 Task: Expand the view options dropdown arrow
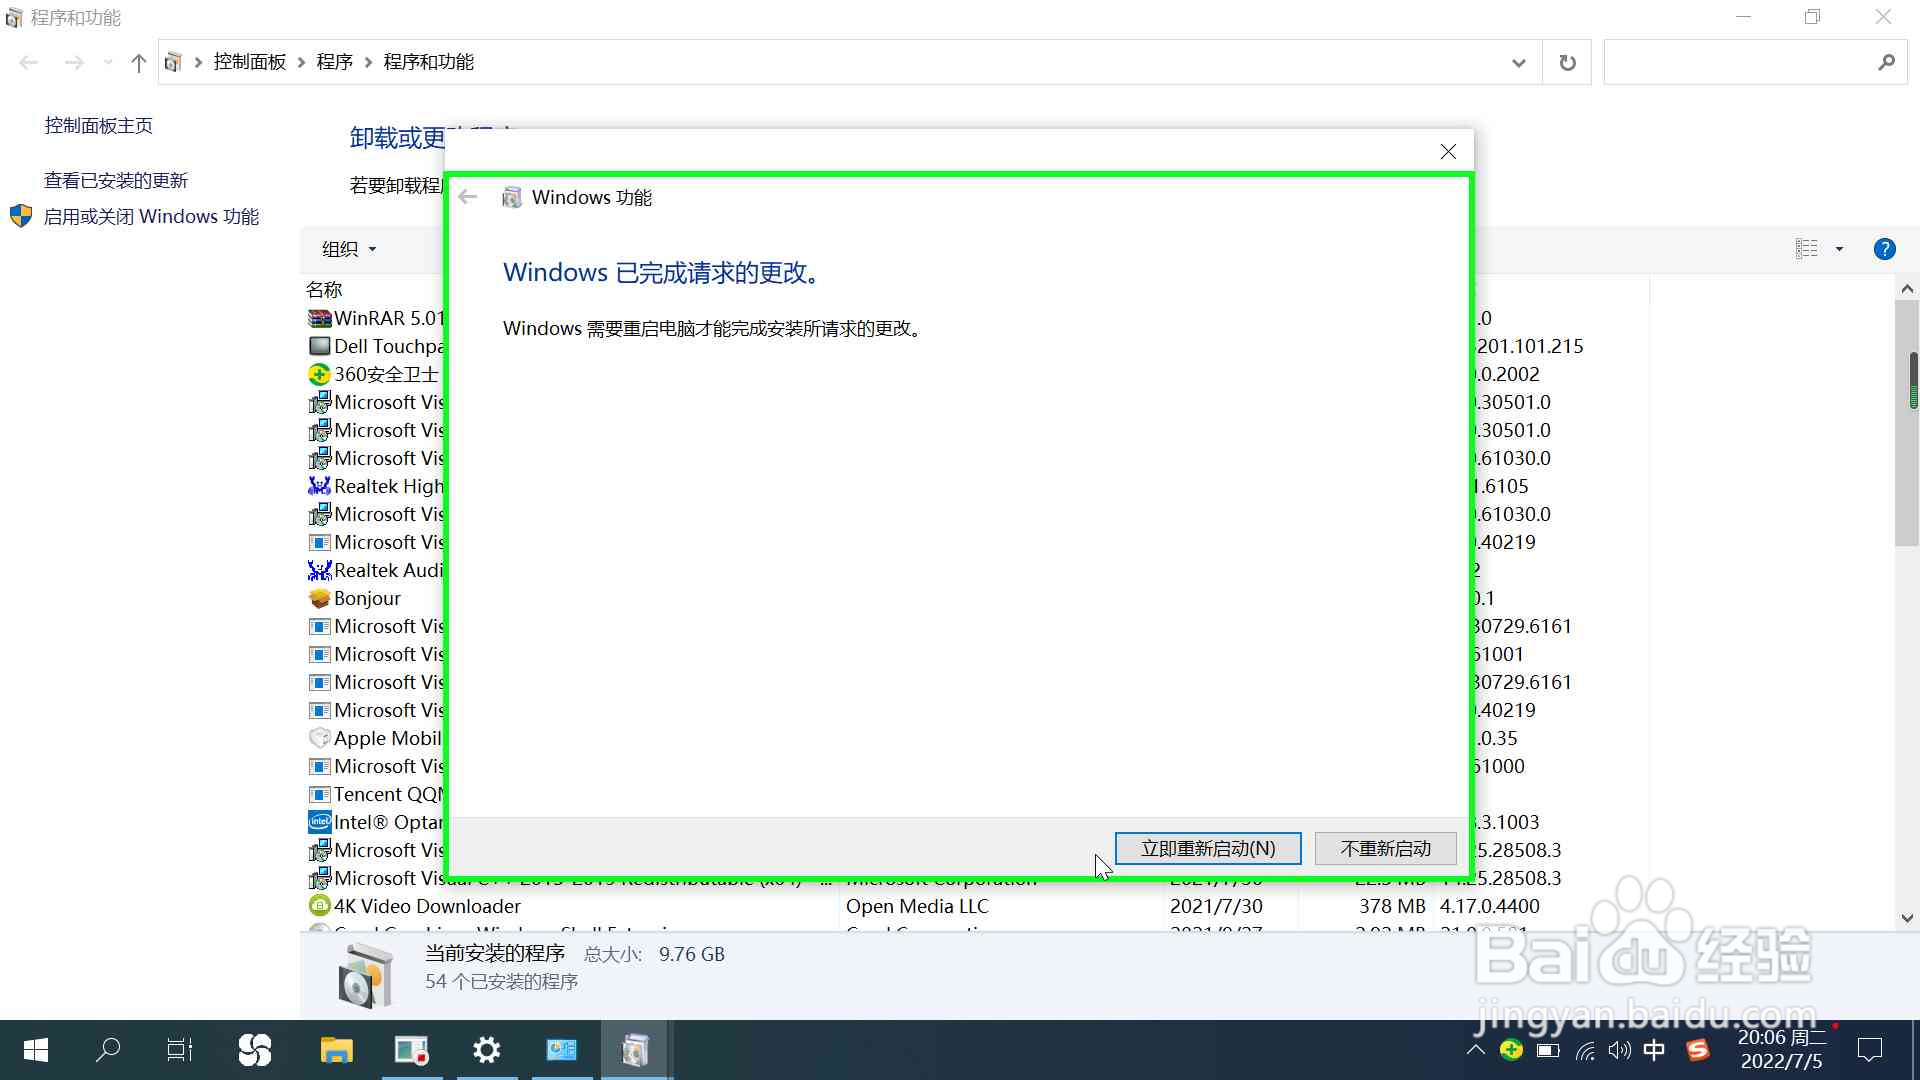click(x=1839, y=249)
